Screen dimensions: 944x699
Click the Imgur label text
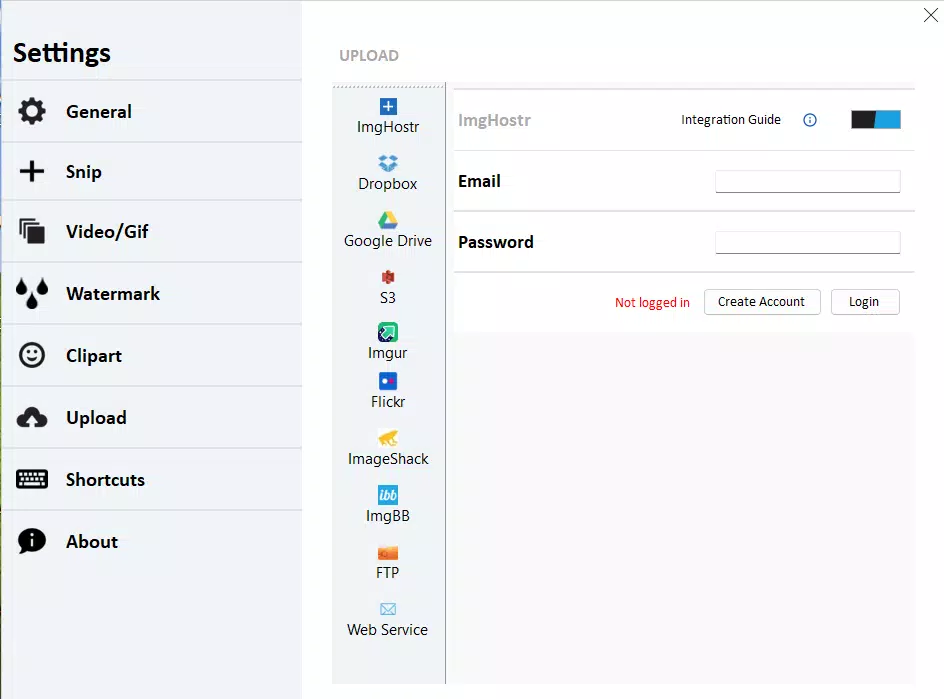coord(388,353)
